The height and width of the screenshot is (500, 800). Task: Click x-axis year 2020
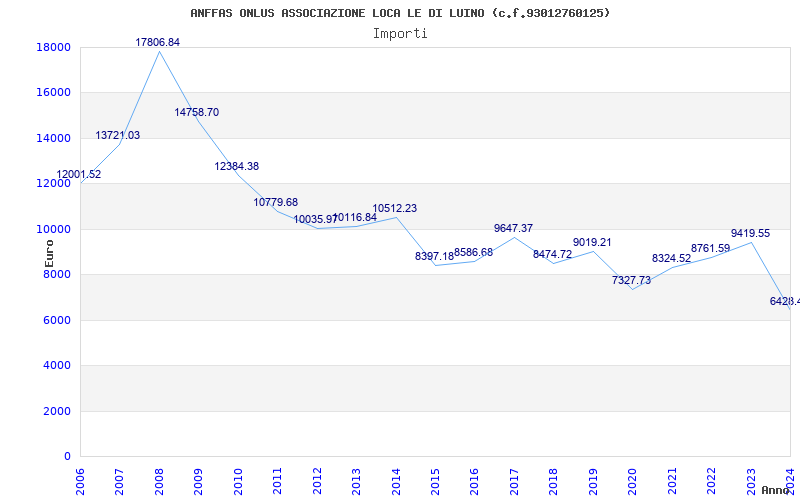point(633,482)
